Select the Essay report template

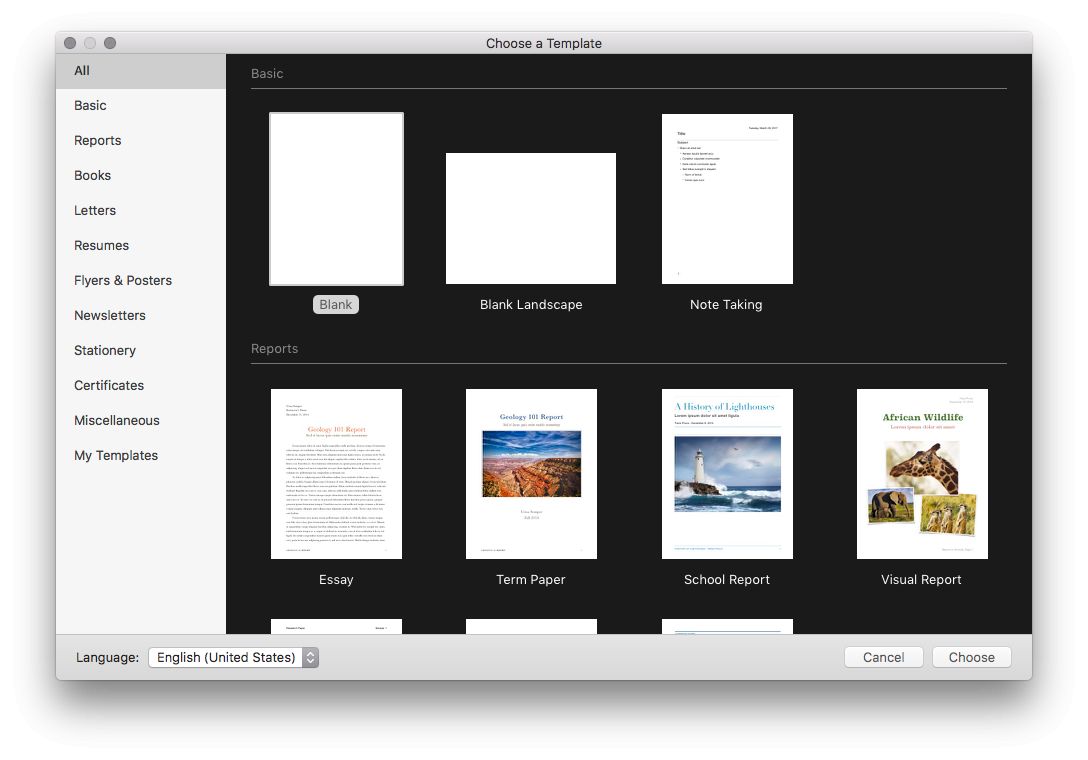click(x=336, y=474)
